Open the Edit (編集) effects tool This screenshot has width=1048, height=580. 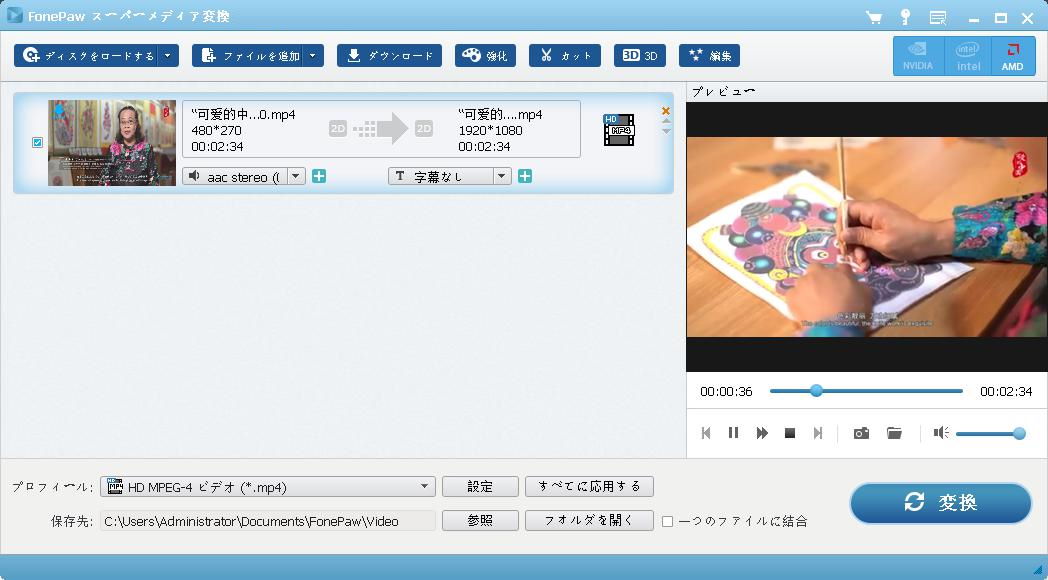pyautogui.click(x=709, y=55)
